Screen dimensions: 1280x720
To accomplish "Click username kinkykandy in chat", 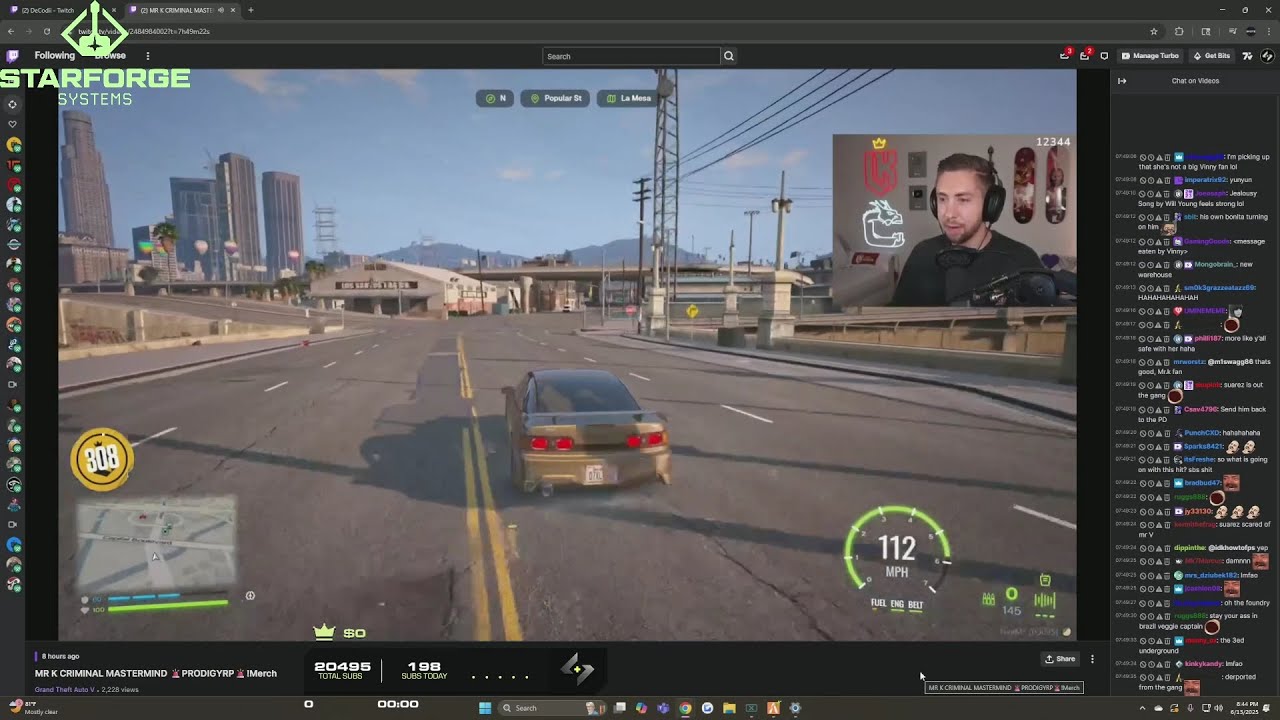I will [1204, 664].
